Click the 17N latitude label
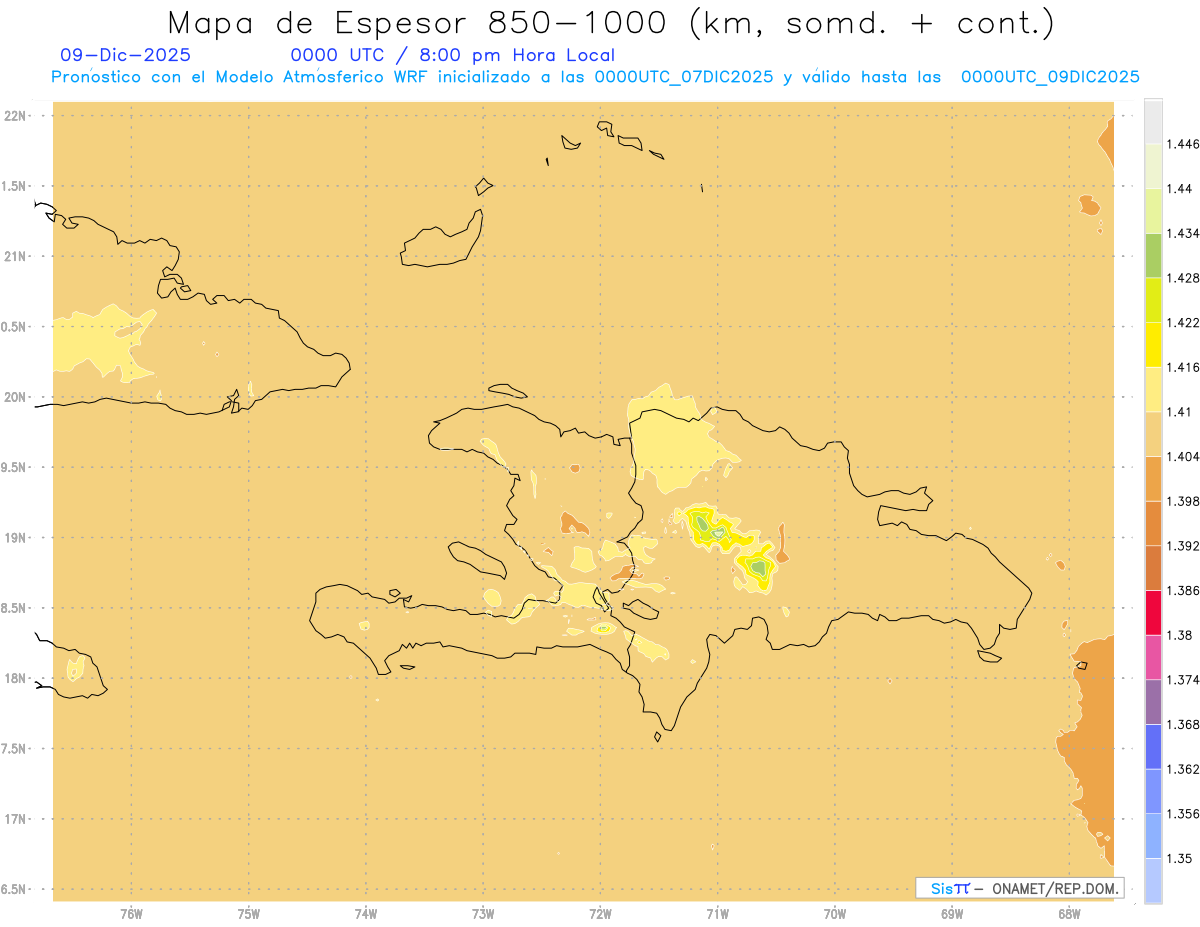Viewport: 1200px width, 927px height. tap(17, 819)
